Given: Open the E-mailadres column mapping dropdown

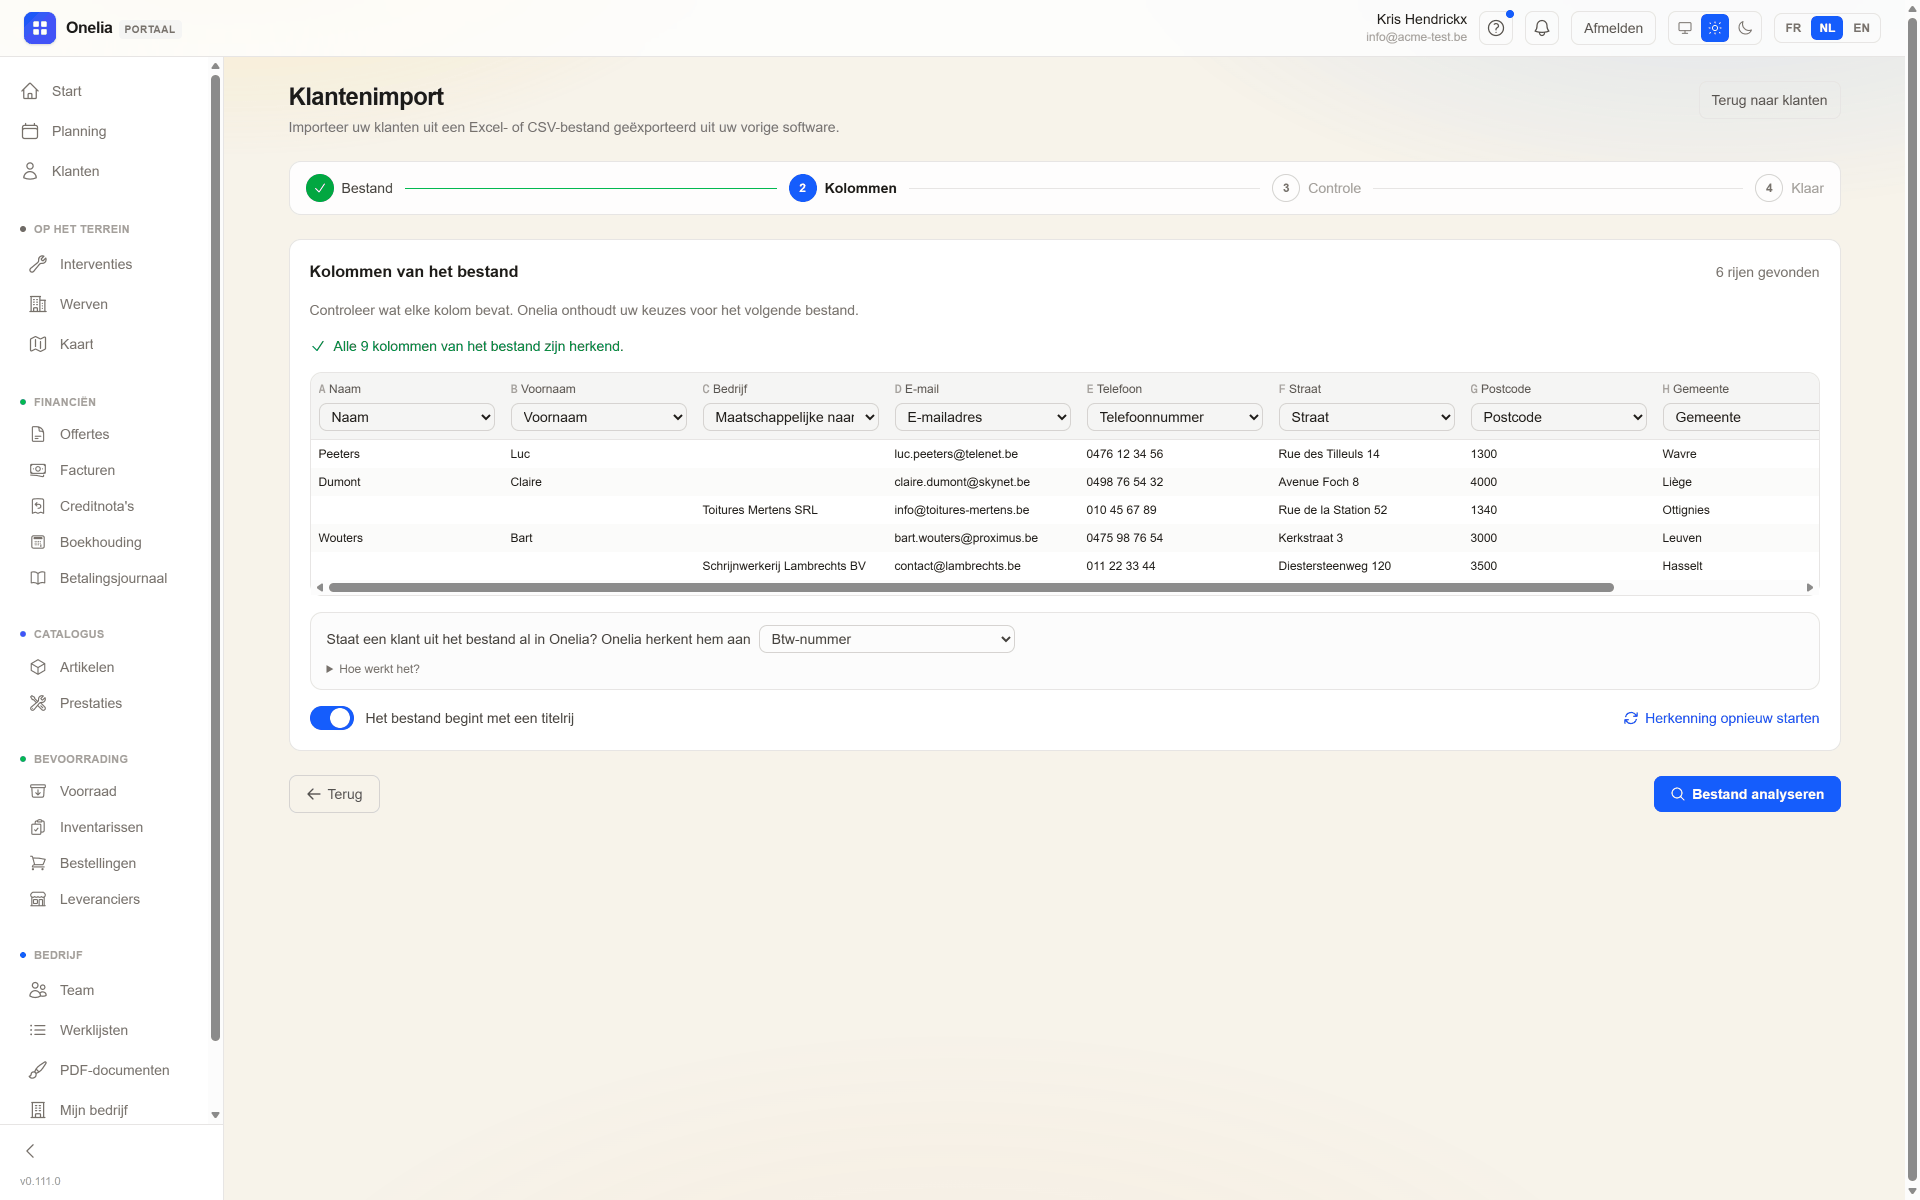Looking at the screenshot, I should tap(982, 417).
